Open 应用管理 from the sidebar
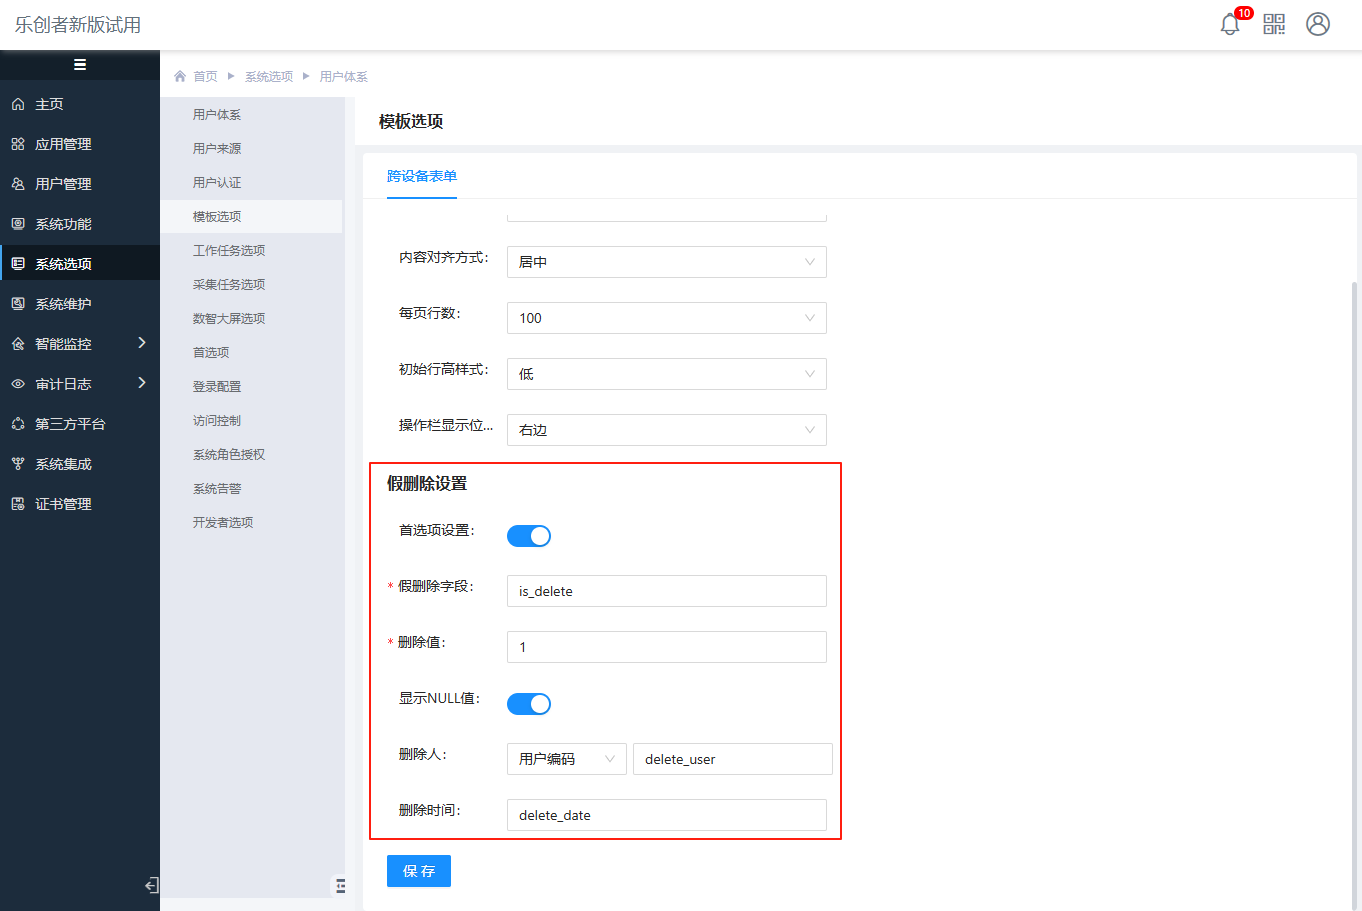 click(63, 144)
